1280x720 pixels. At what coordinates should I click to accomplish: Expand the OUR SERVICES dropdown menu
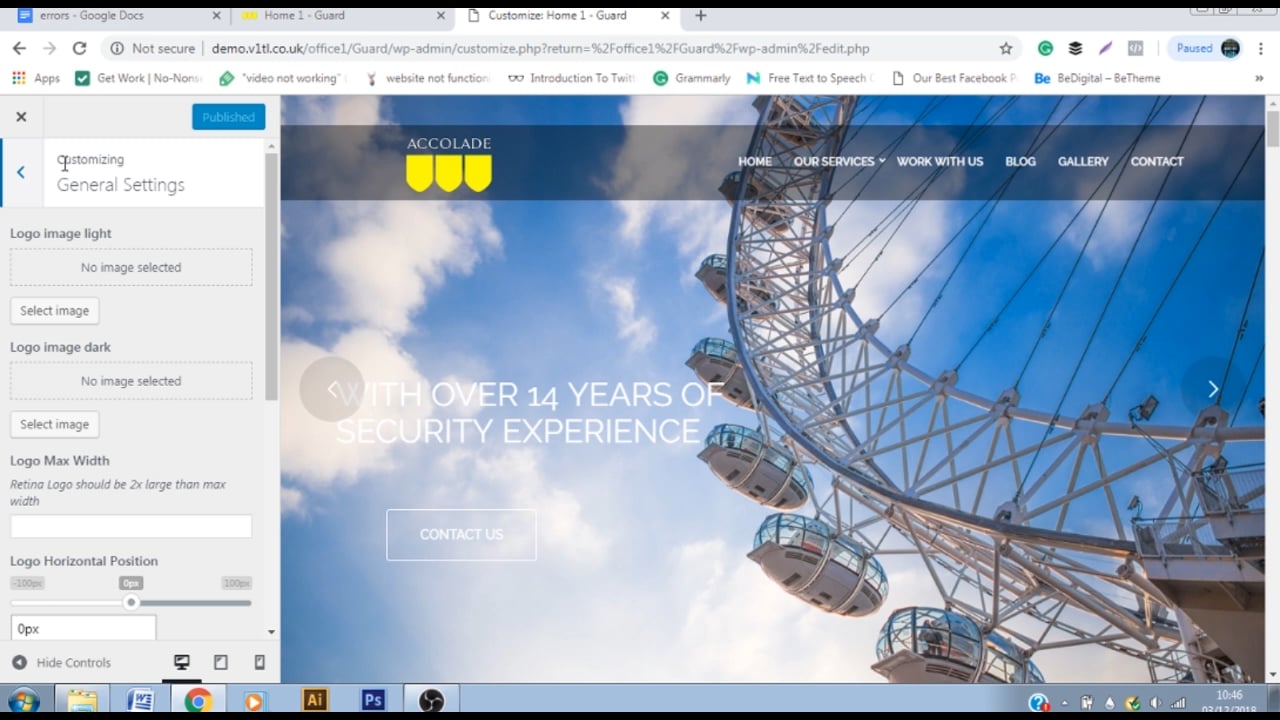(x=839, y=161)
